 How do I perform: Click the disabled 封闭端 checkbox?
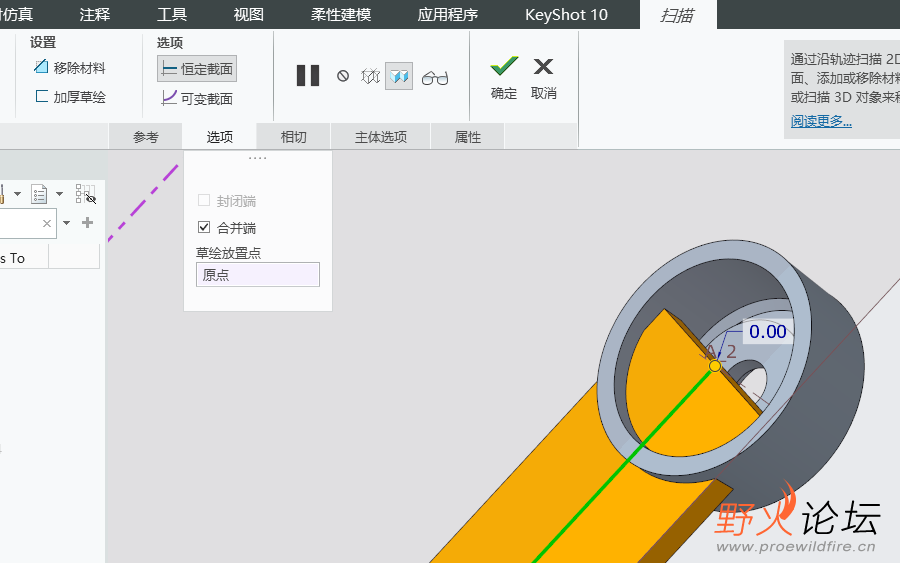(204, 200)
